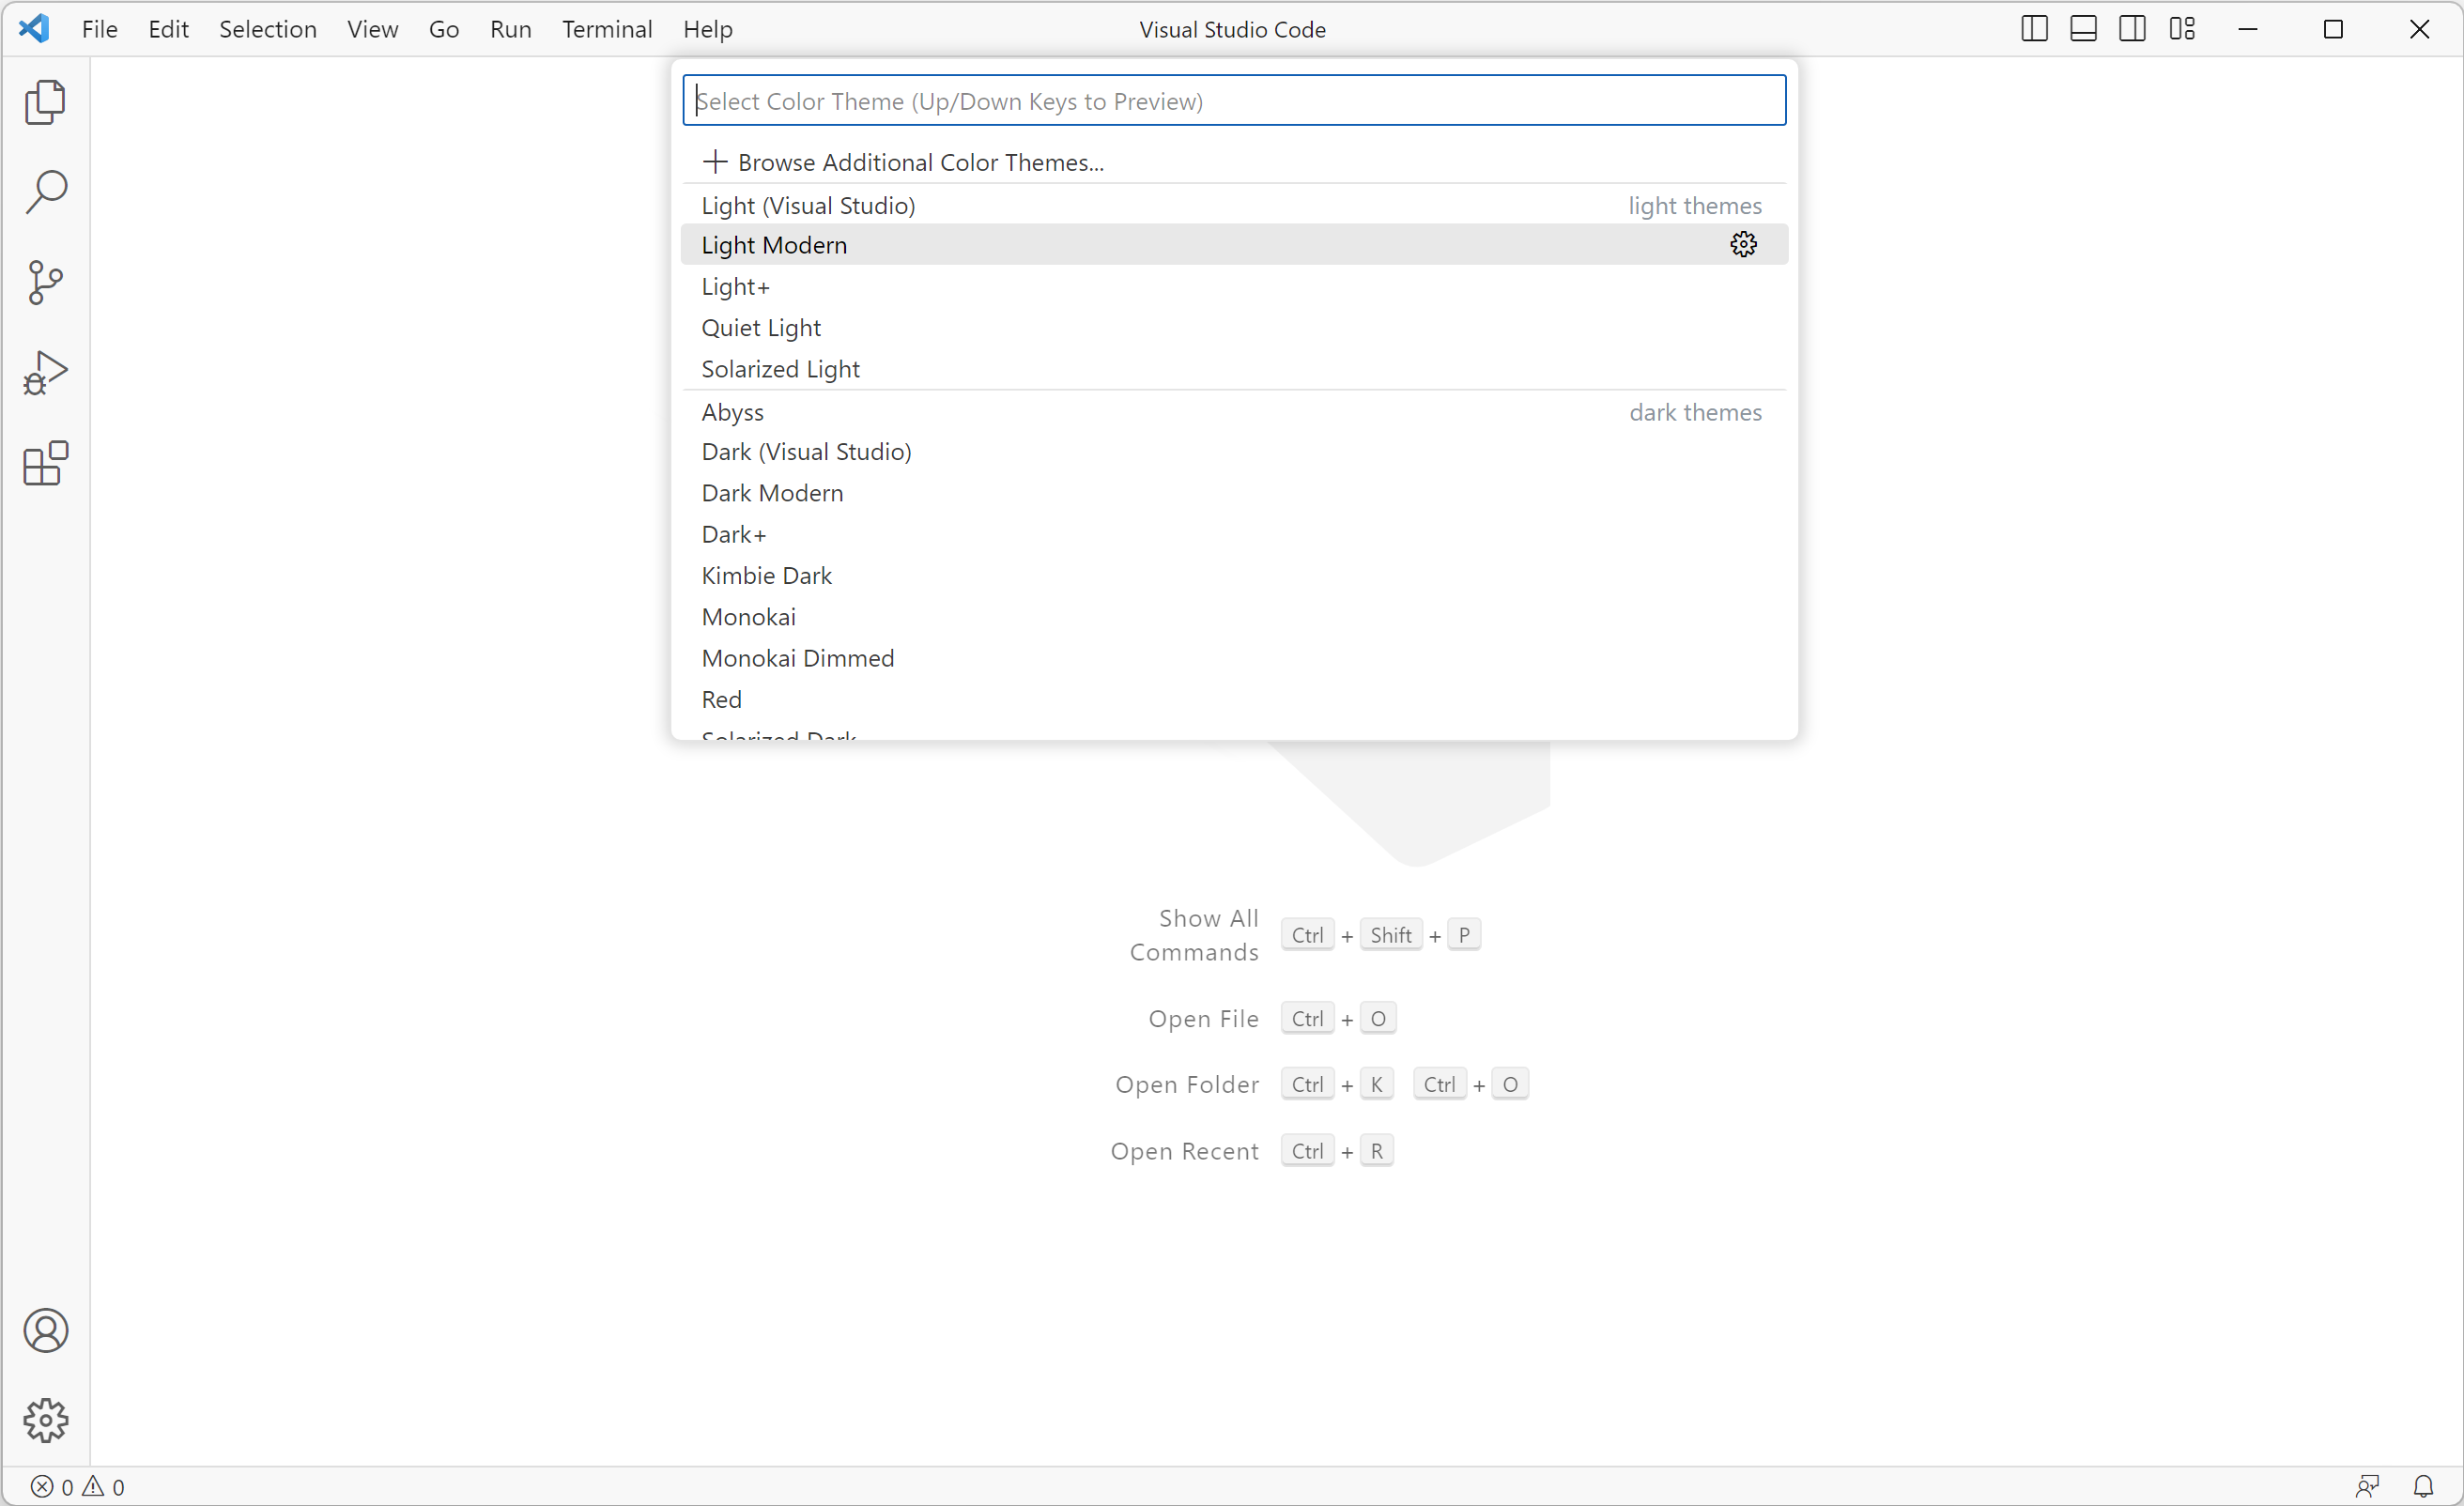Toggle the bottom Panel layout button
The height and width of the screenshot is (1506, 2464).
(x=2083, y=29)
